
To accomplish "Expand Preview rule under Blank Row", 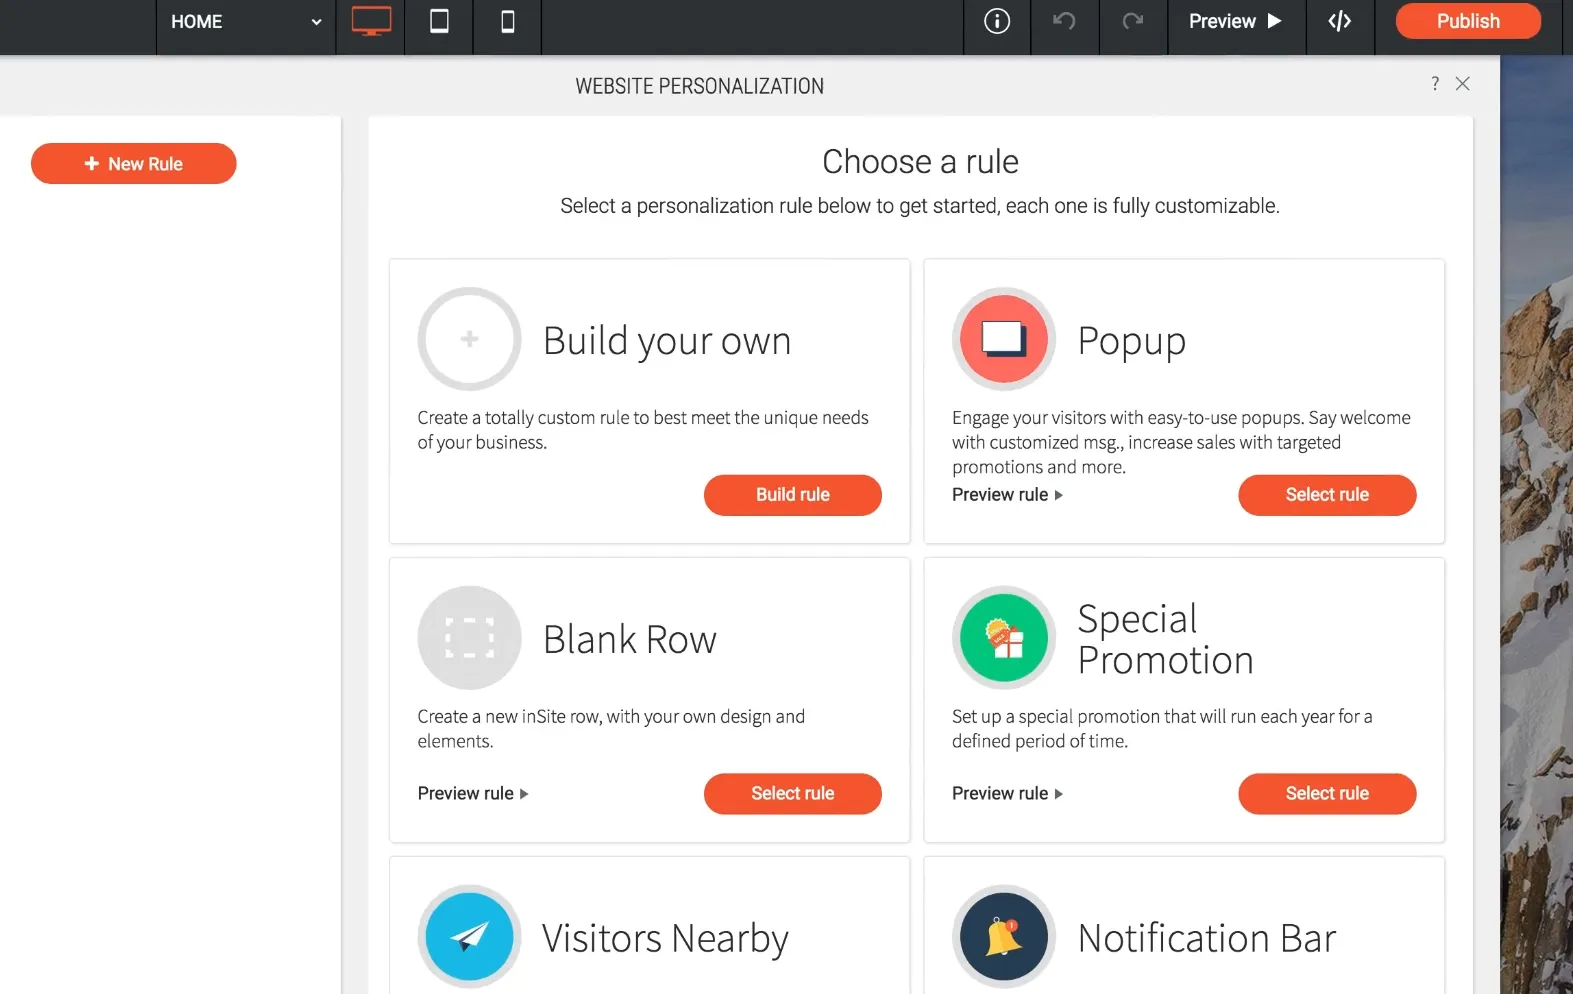I will [473, 793].
